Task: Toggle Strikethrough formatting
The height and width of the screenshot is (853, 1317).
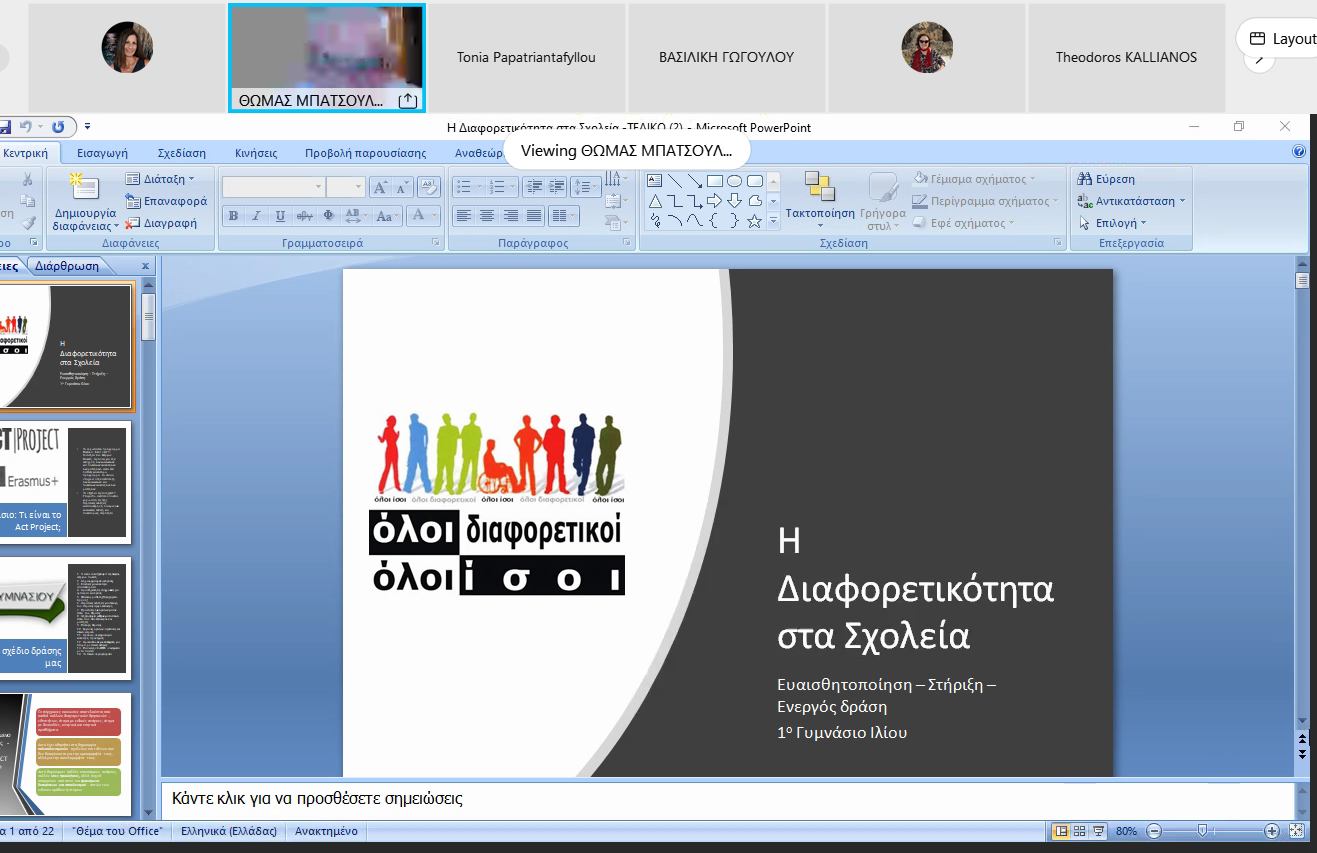Action: point(304,215)
